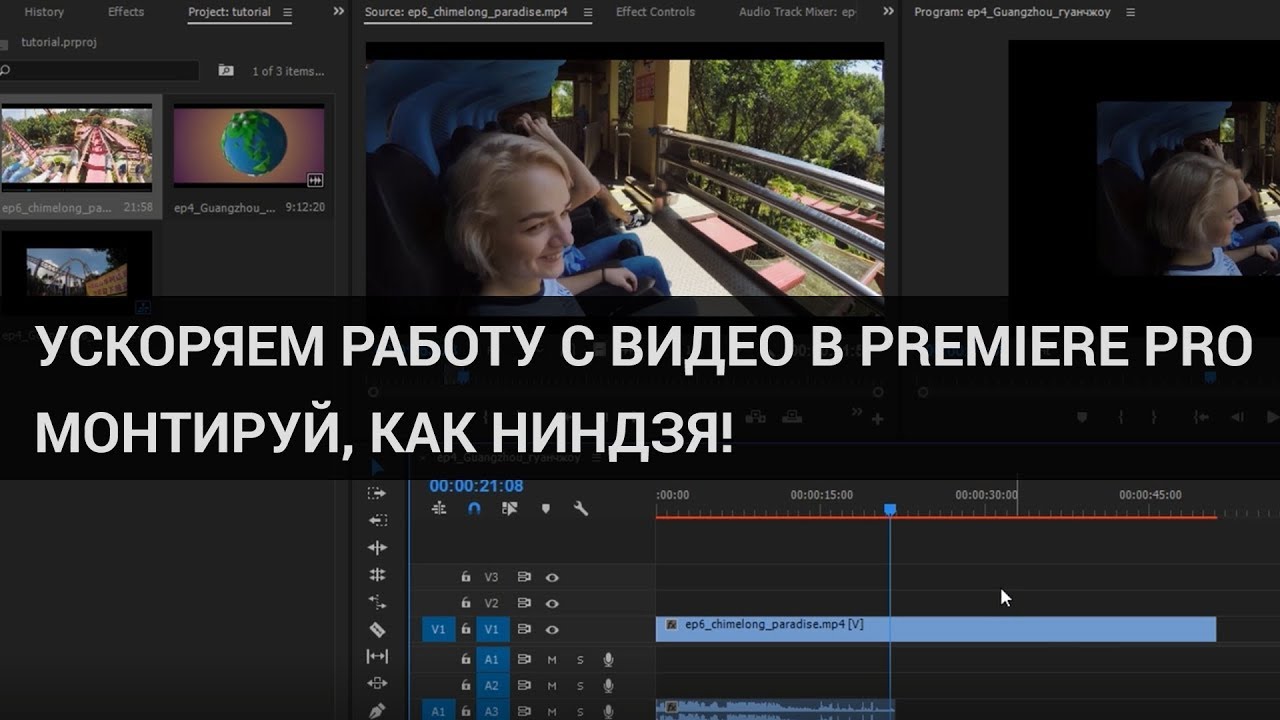Toggle lock on track V3
The width and height of the screenshot is (1280, 720).
point(465,577)
